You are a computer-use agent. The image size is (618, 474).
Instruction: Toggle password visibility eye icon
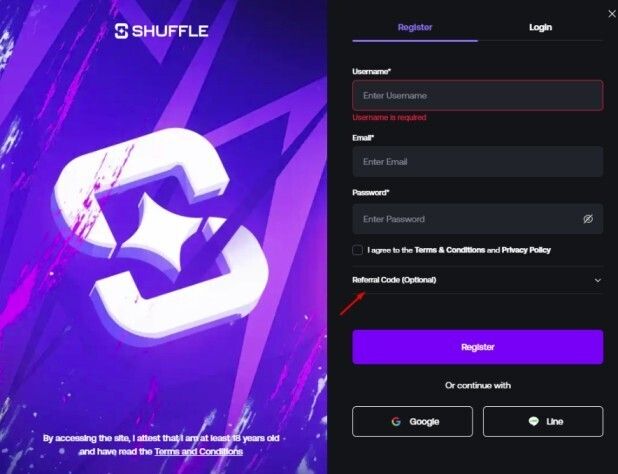[x=588, y=219]
